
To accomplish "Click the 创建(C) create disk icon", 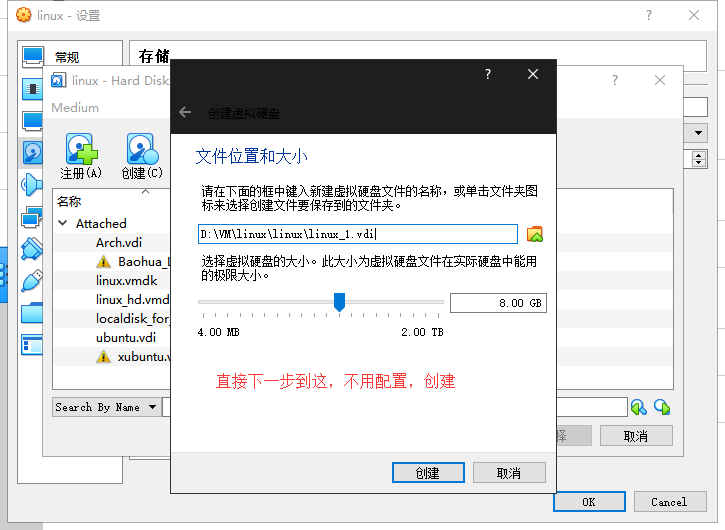I will 141,150.
